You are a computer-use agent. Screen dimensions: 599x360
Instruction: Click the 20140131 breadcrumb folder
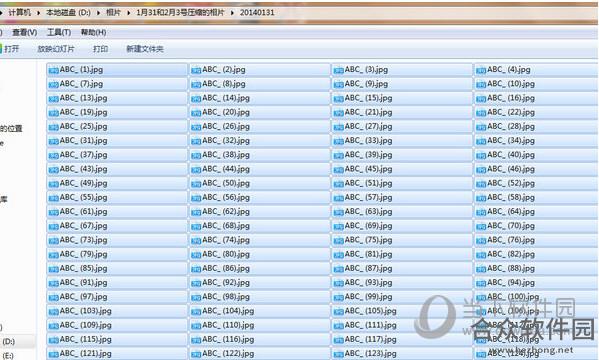tap(257, 13)
